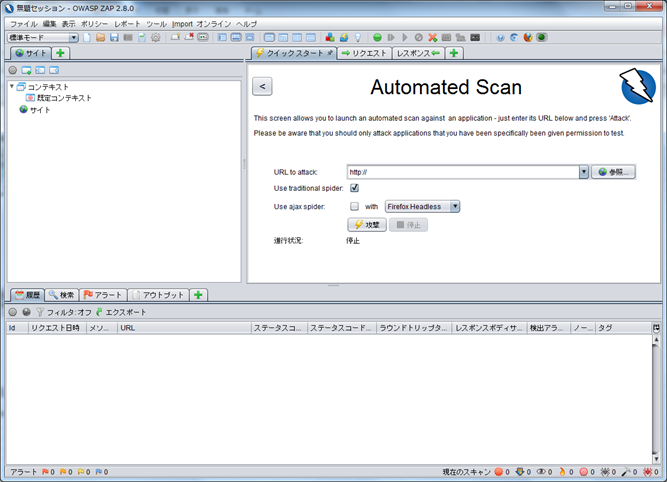Click the red X custom breakpoint icon
The image size is (667, 482).
pyautogui.click(x=433, y=37)
